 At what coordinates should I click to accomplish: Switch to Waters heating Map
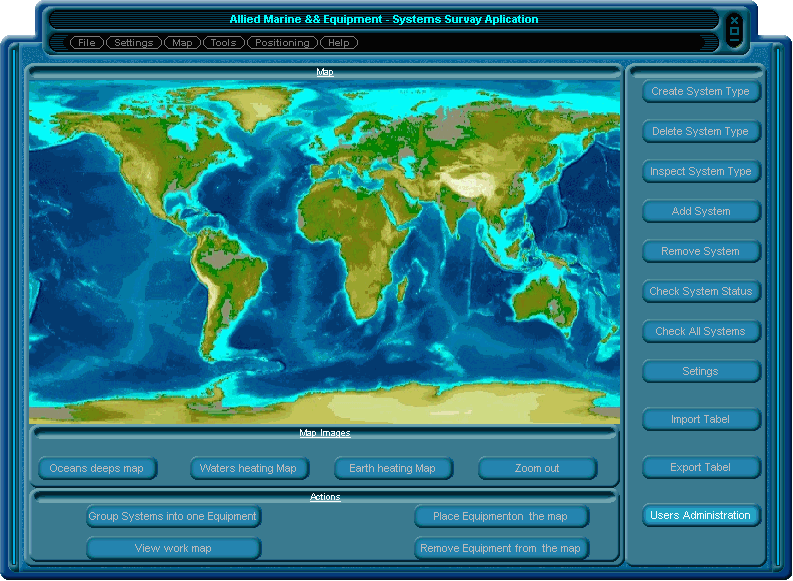tap(248, 468)
